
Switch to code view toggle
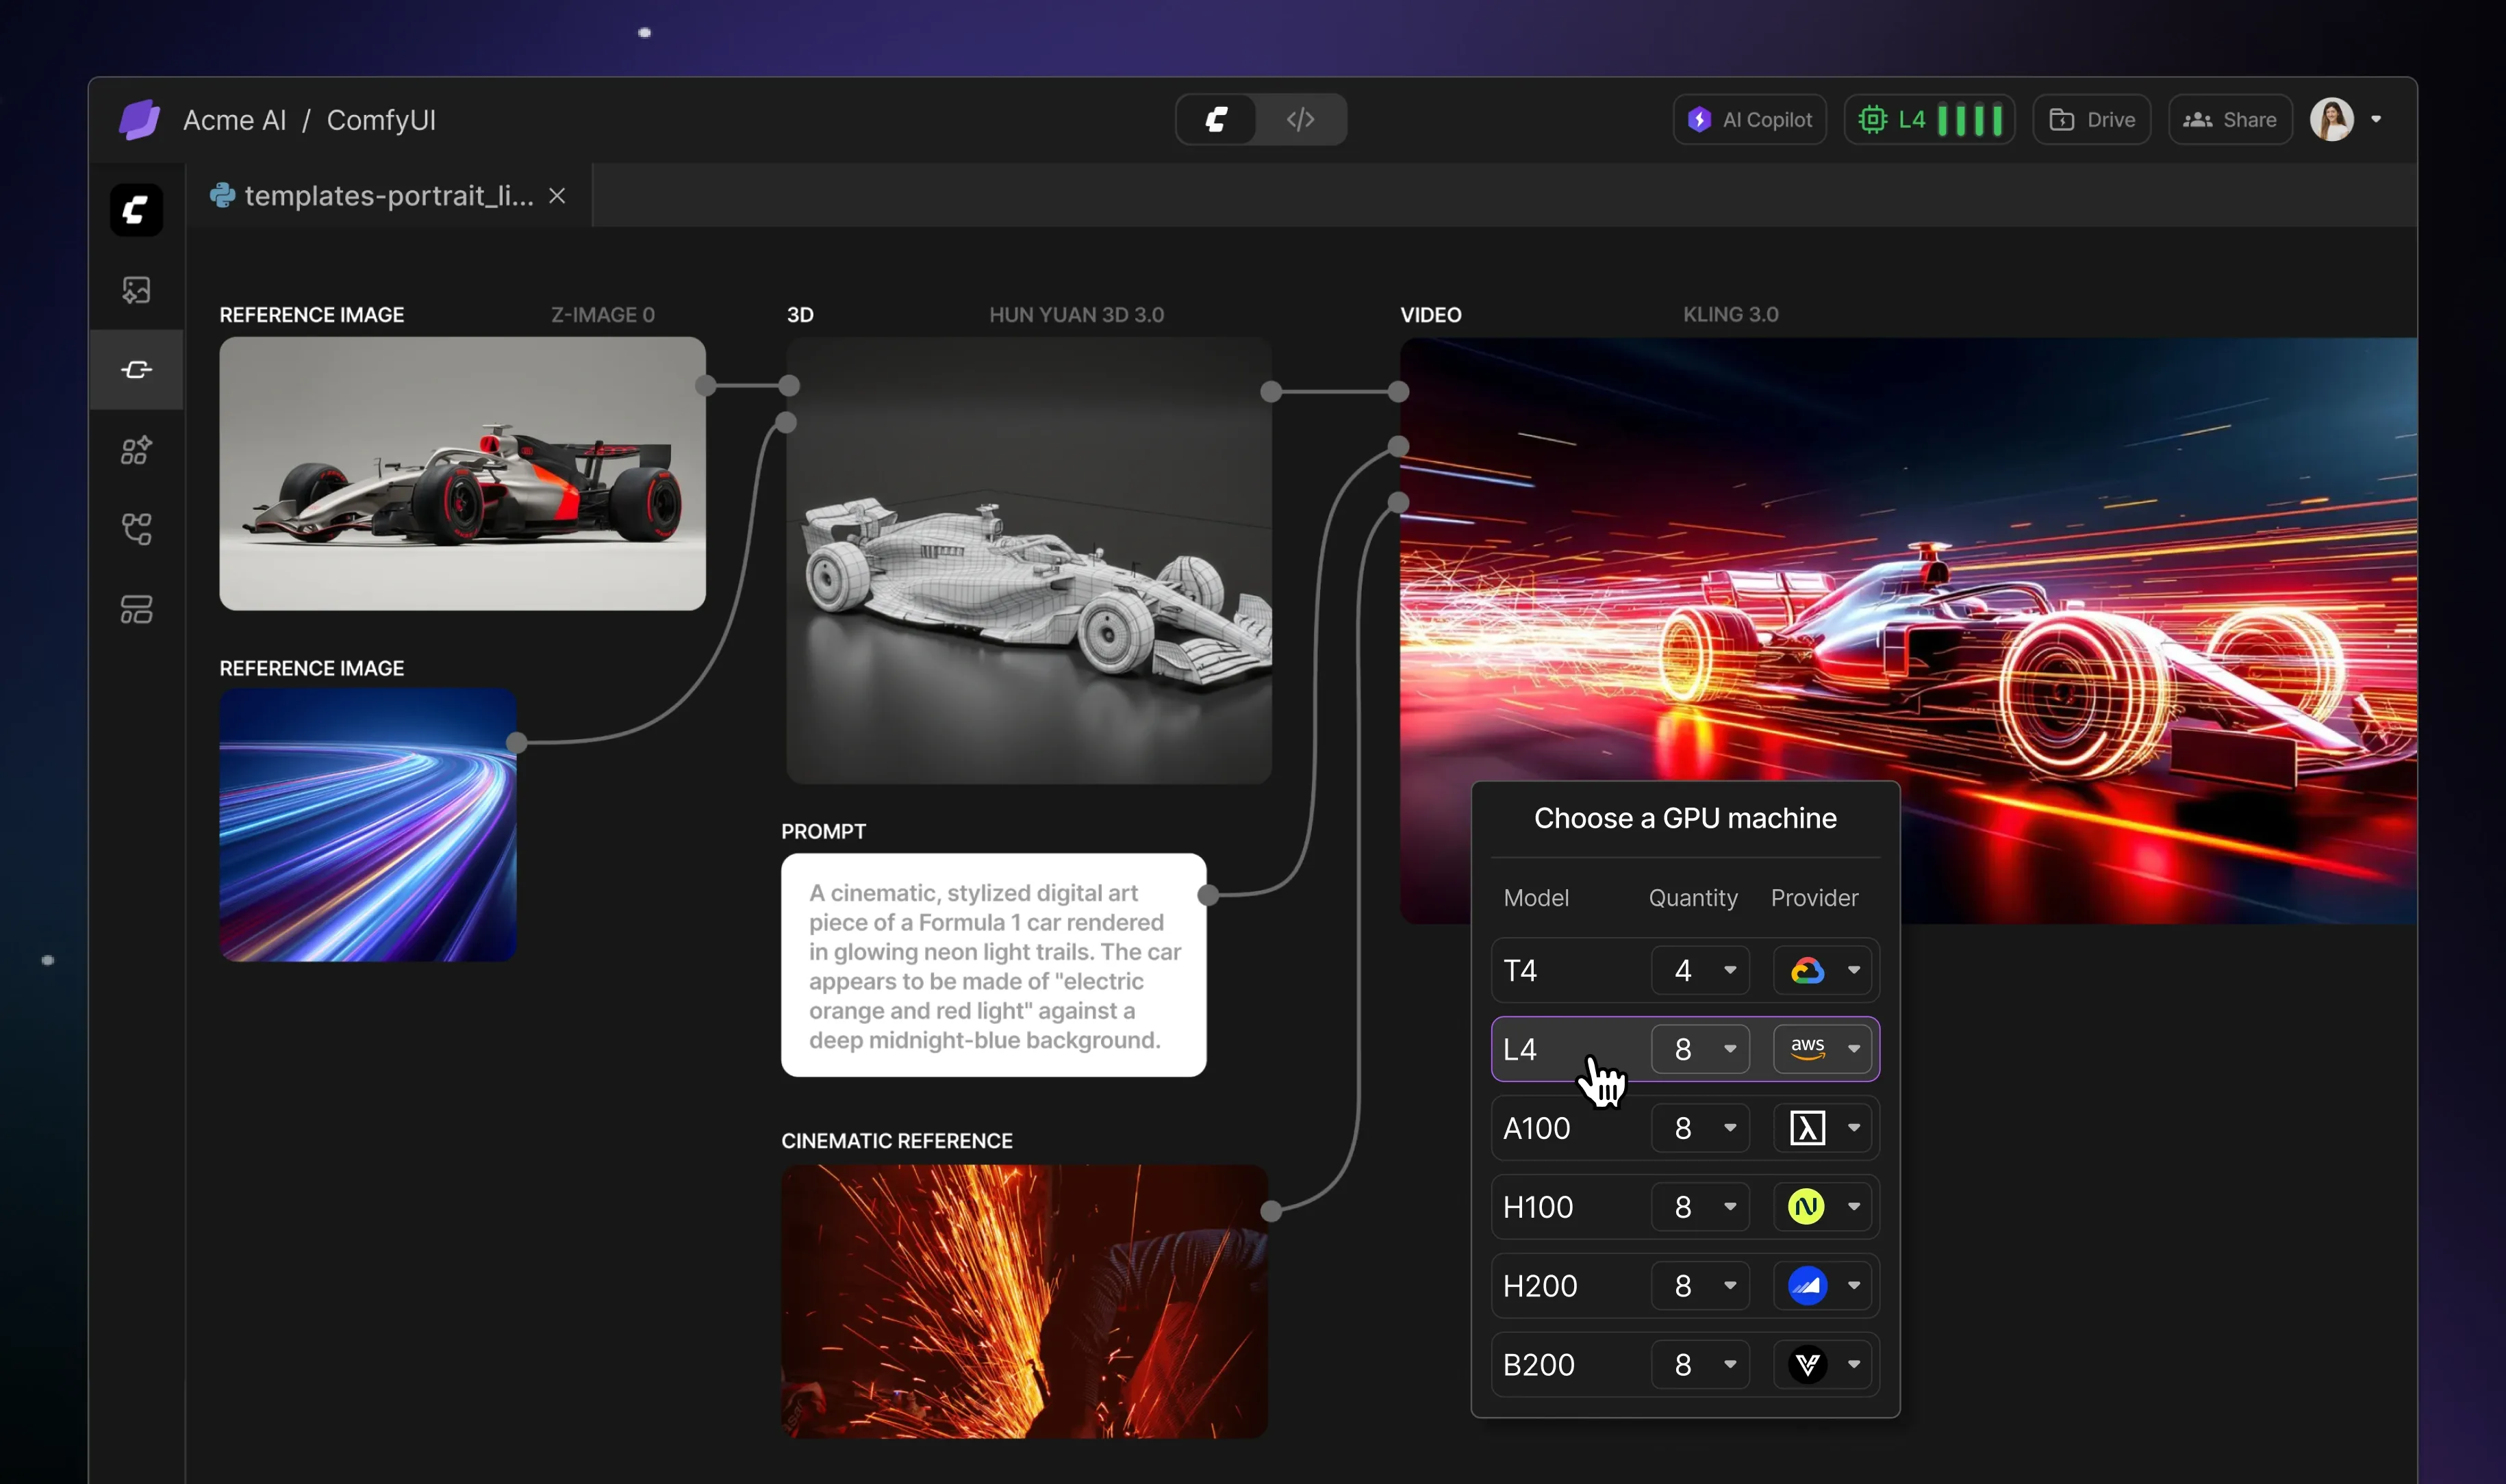tap(1300, 120)
